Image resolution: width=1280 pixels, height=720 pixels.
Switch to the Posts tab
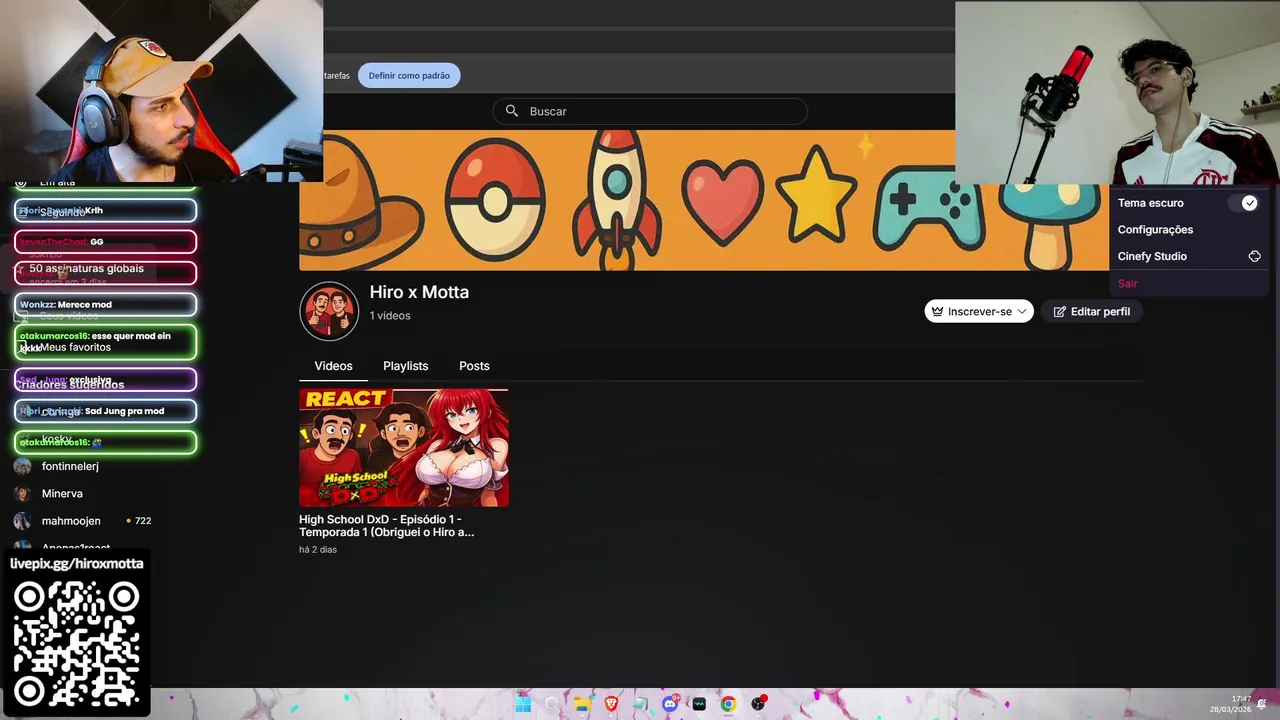pyautogui.click(x=474, y=366)
